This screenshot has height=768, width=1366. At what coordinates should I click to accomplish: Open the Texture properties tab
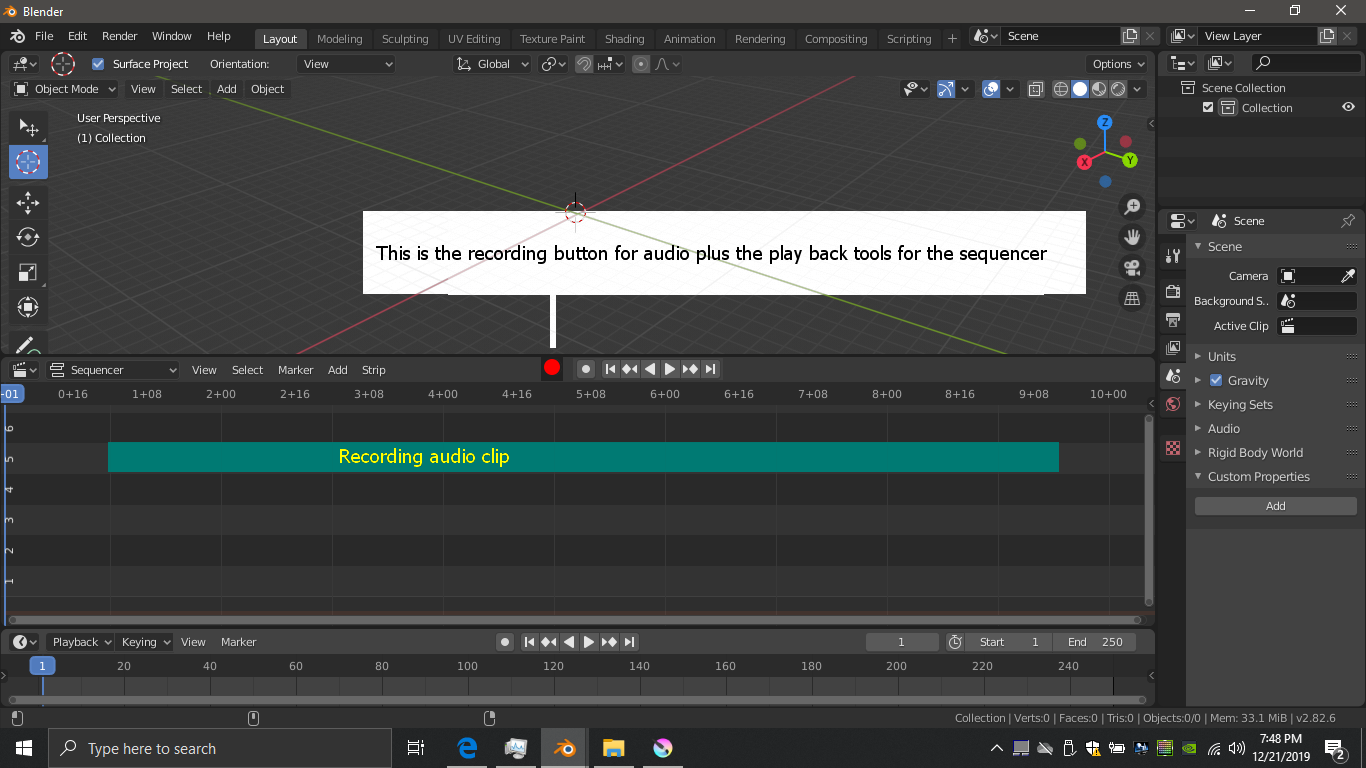click(x=1173, y=448)
